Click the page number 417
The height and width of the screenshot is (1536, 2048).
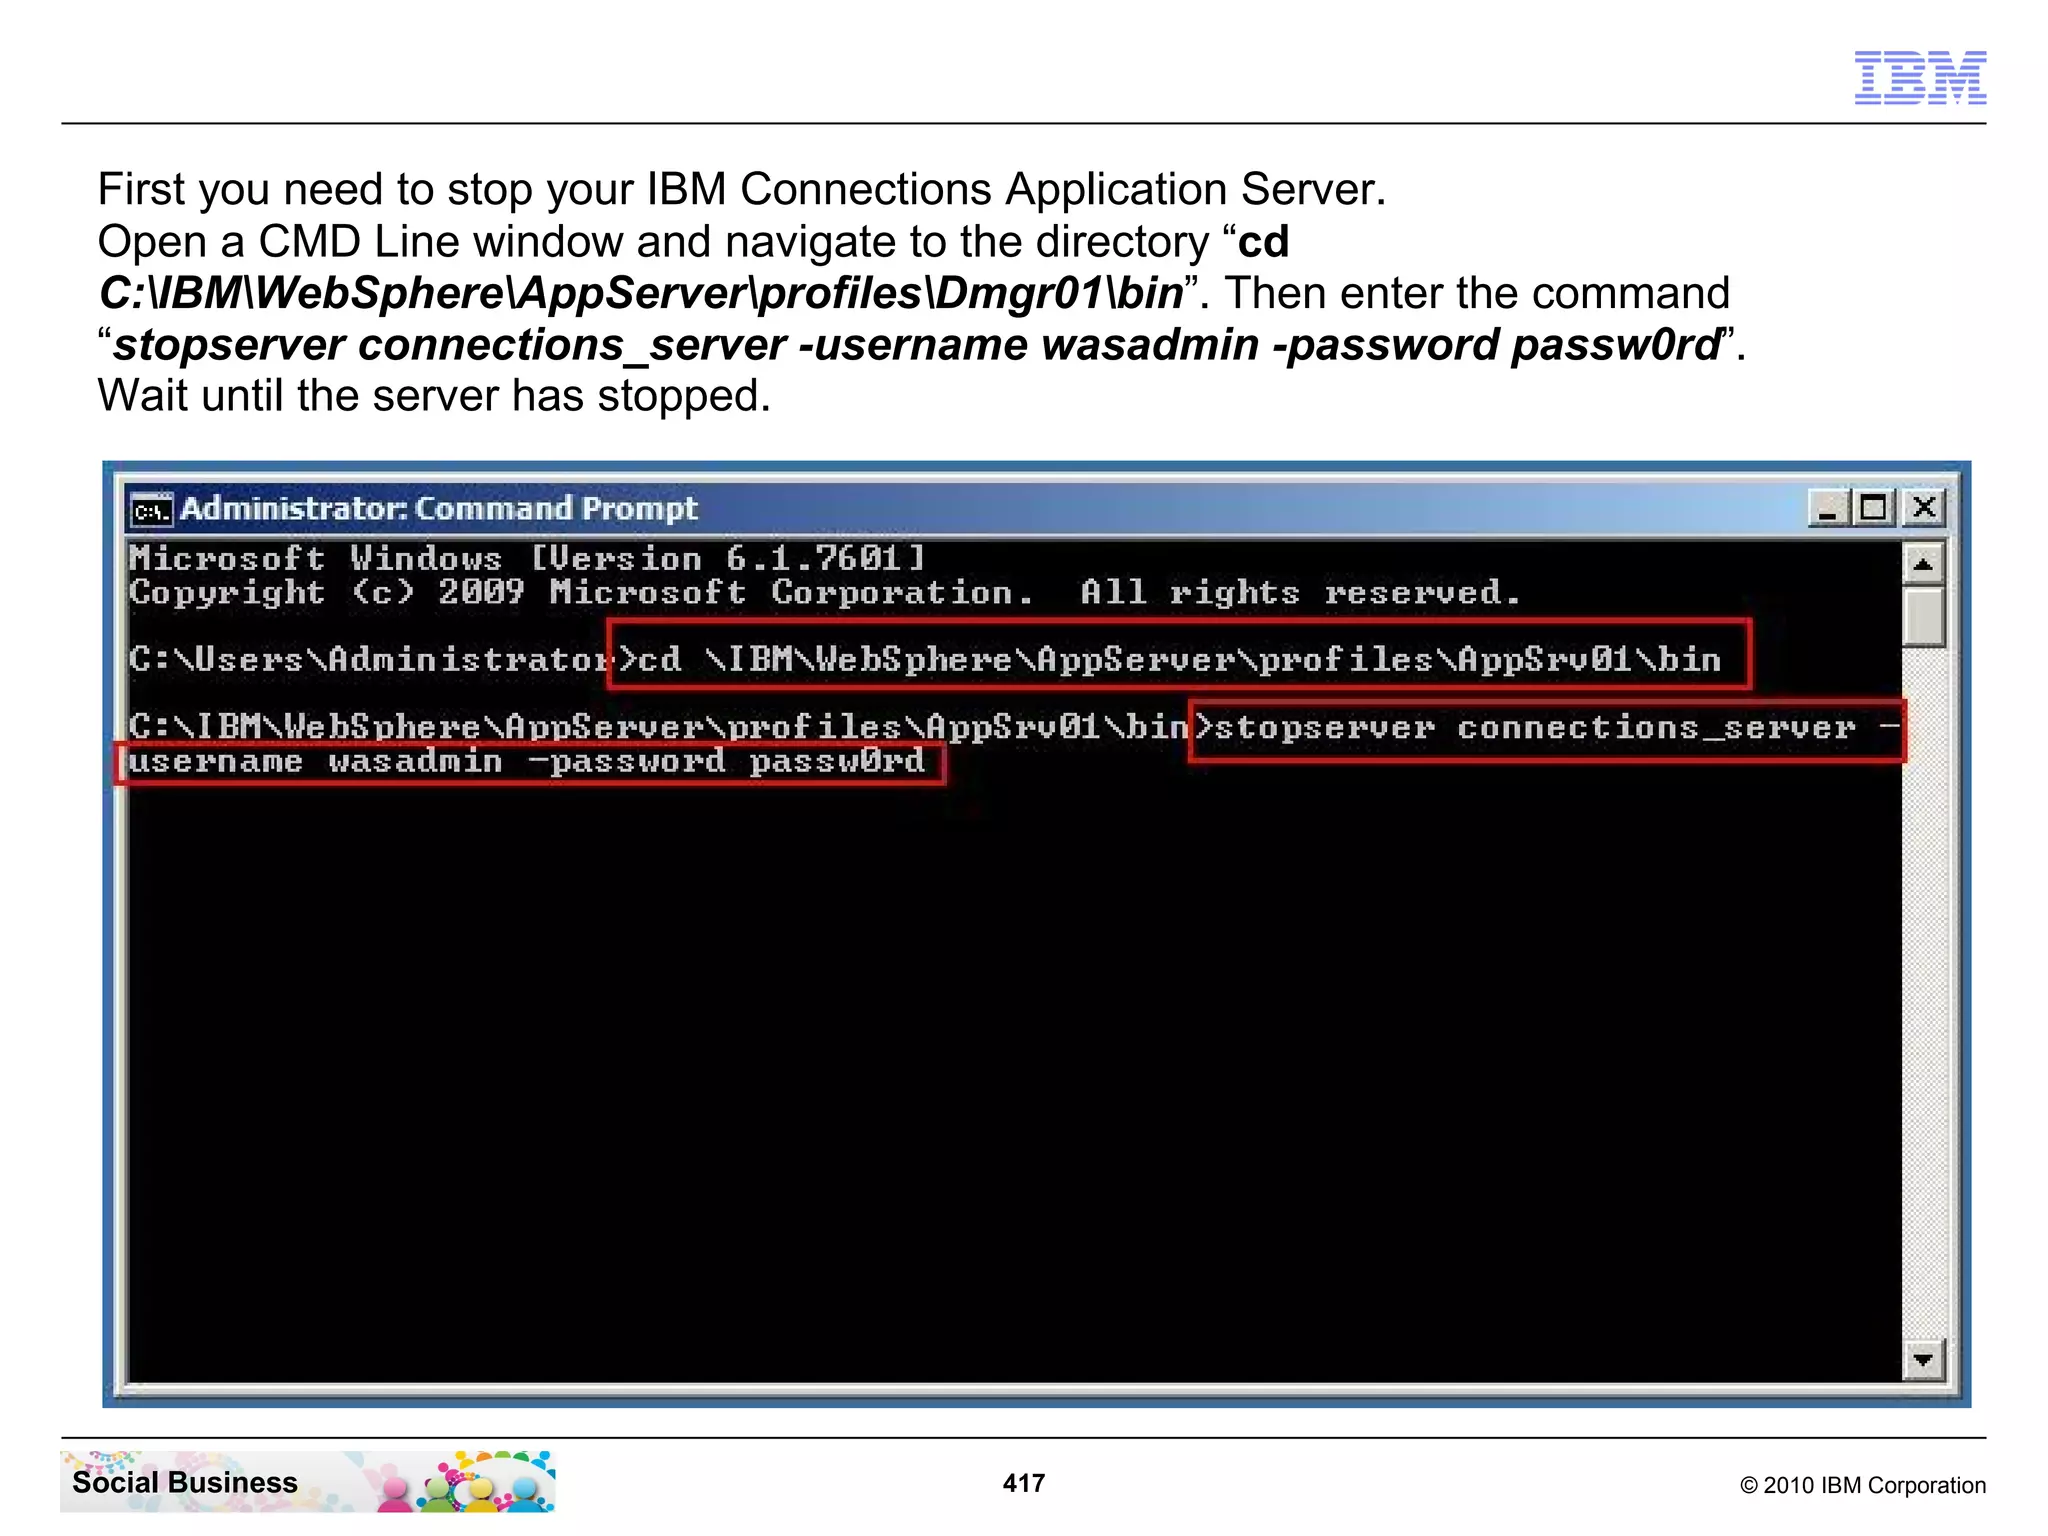[1024, 1483]
